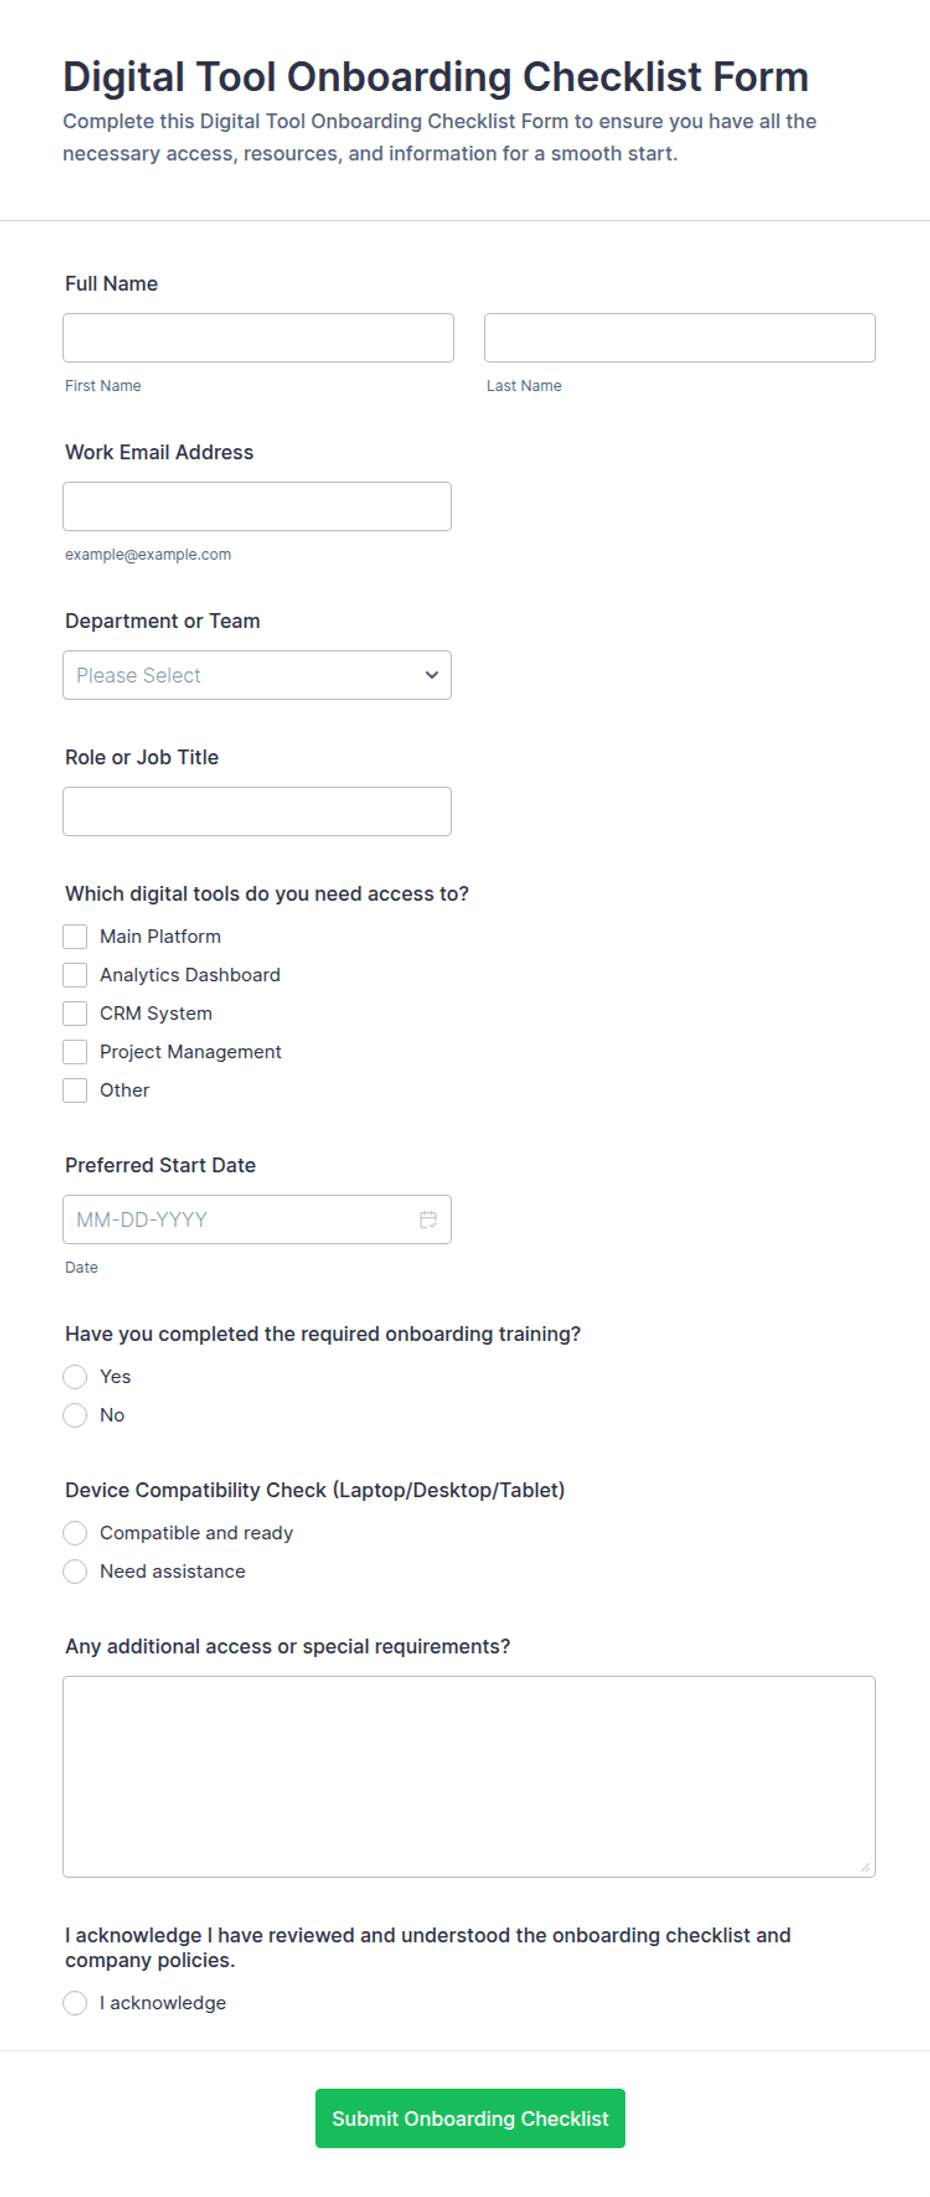Enable the Project Management checkbox

(x=75, y=1052)
